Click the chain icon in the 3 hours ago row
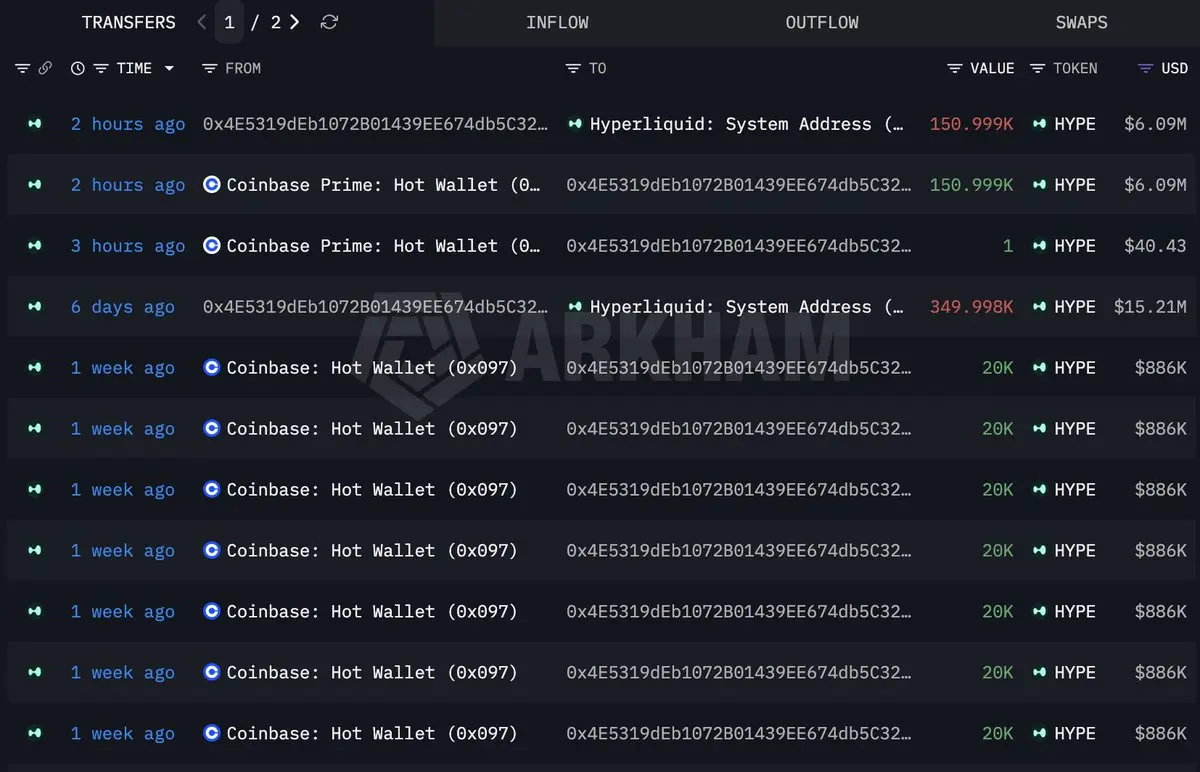 click(35, 246)
